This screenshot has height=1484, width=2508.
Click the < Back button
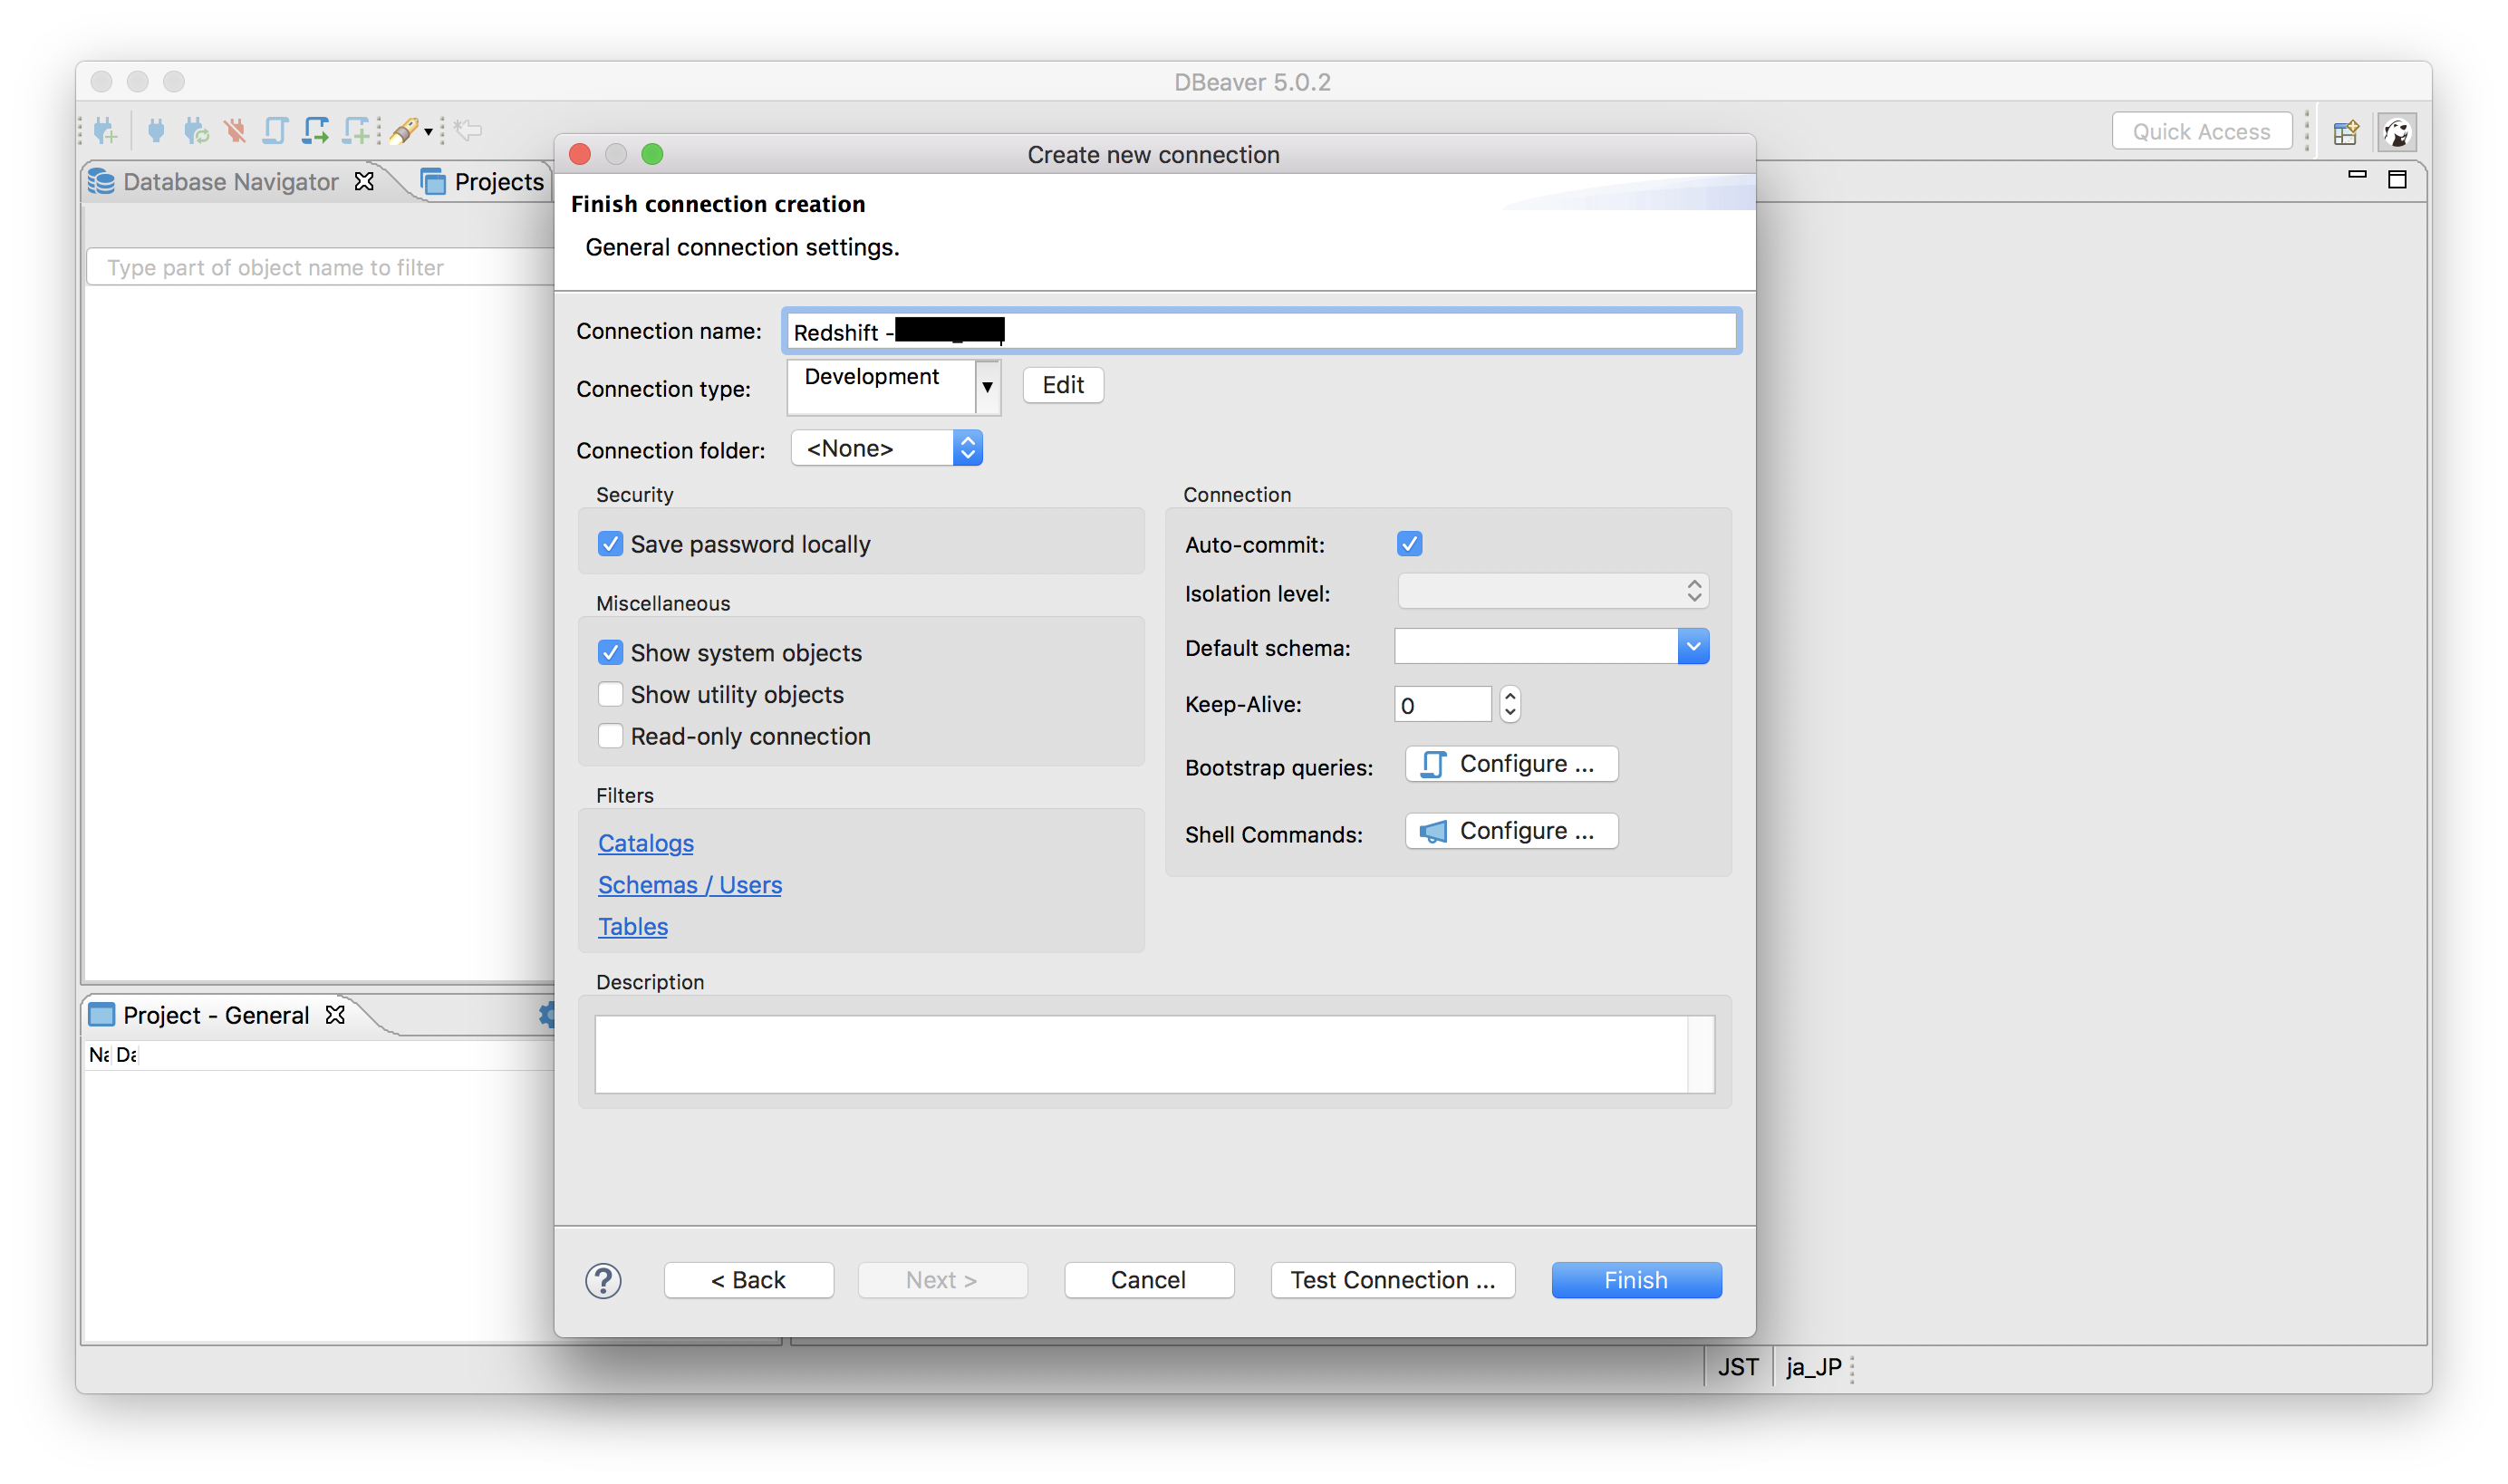coord(748,1280)
